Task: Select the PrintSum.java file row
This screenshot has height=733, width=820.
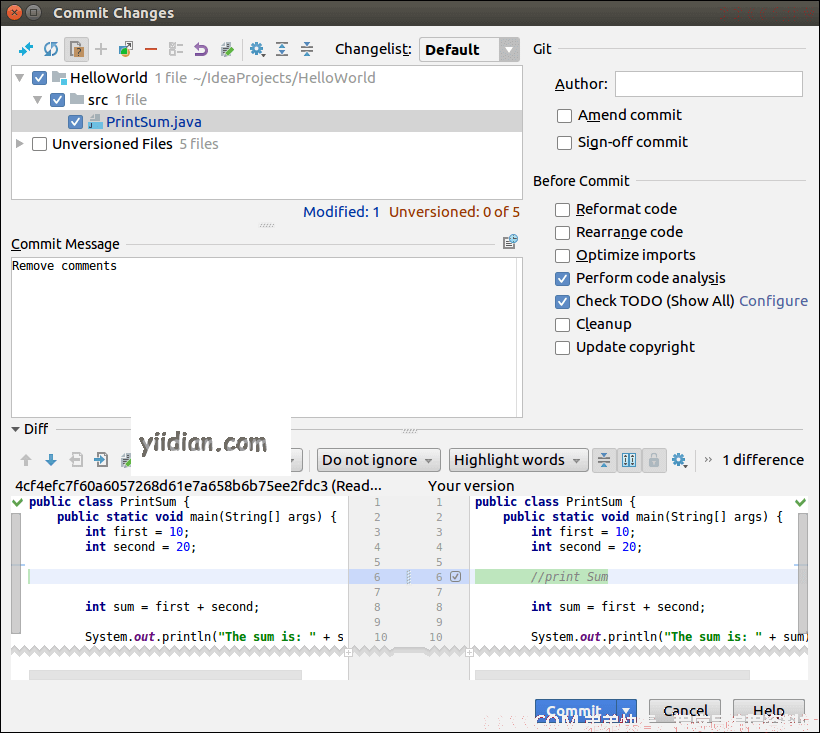Action: 267,122
